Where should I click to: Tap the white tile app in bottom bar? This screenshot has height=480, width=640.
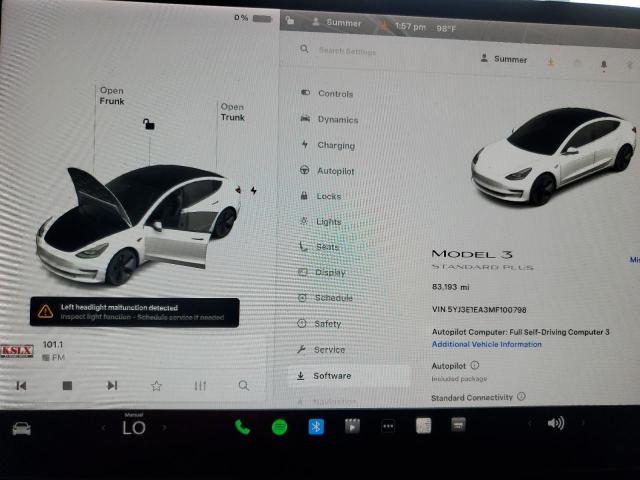point(423,425)
